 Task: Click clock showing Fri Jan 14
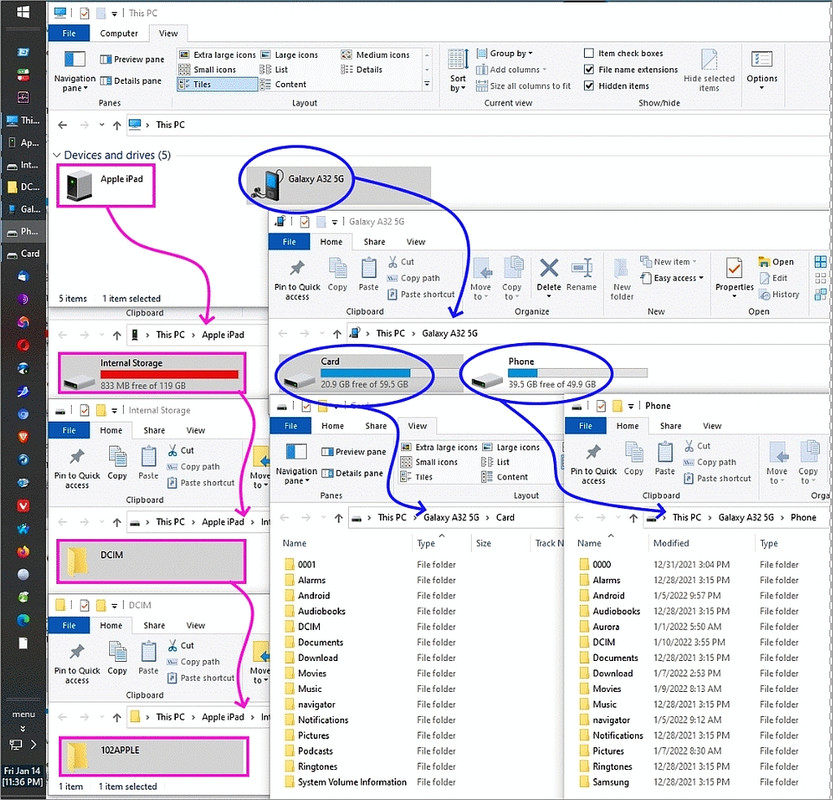[x=23, y=776]
